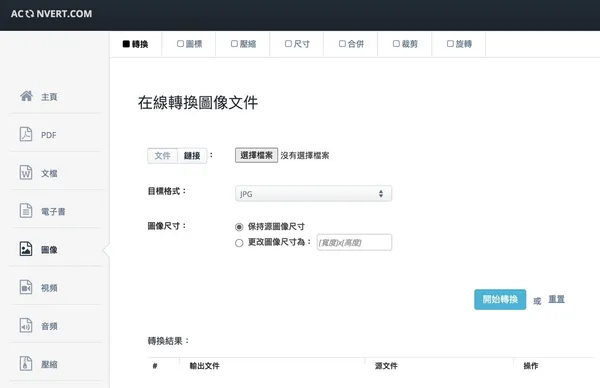The height and width of the screenshot is (388, 600).
Task: Open the archive icon (壓縮) in sidebar
Action: click(26, 364)
